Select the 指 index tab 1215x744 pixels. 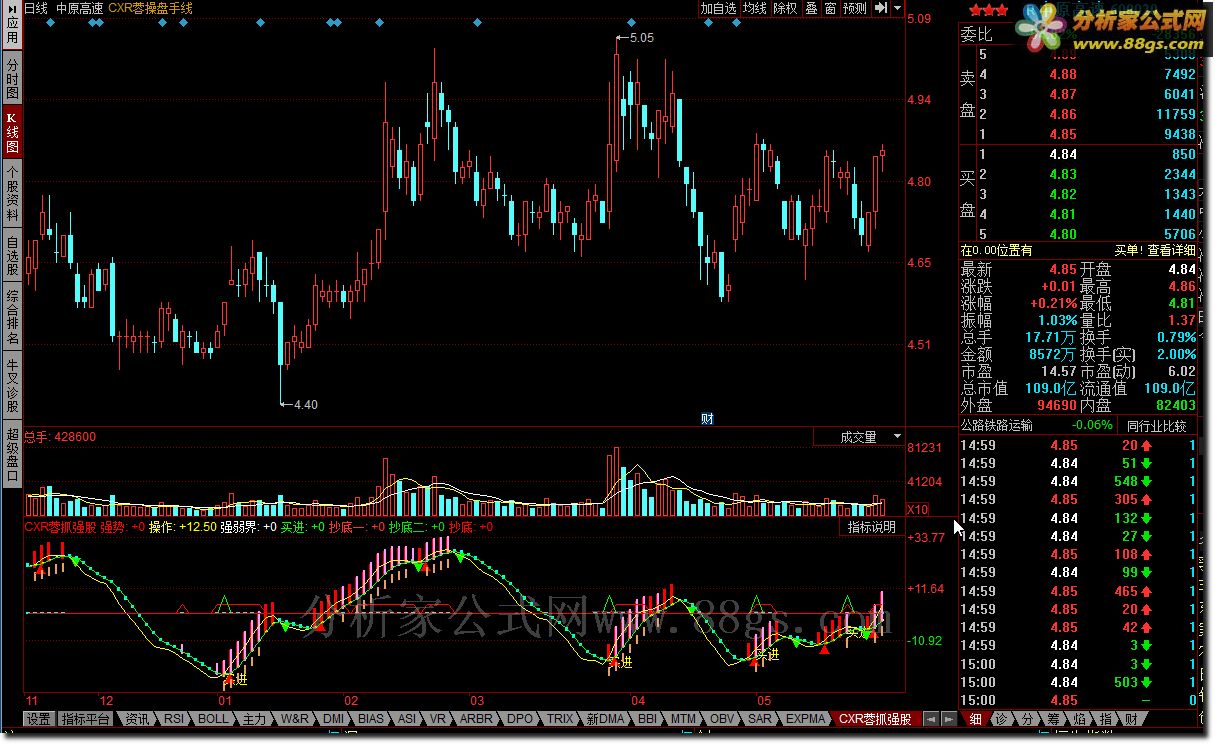[1105, 719]
